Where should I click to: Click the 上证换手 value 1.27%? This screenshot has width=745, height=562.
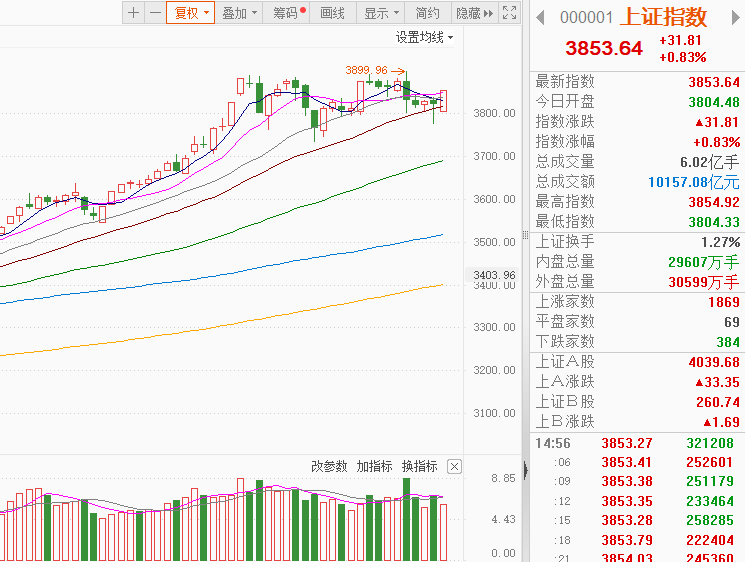[x=720, y=242]
